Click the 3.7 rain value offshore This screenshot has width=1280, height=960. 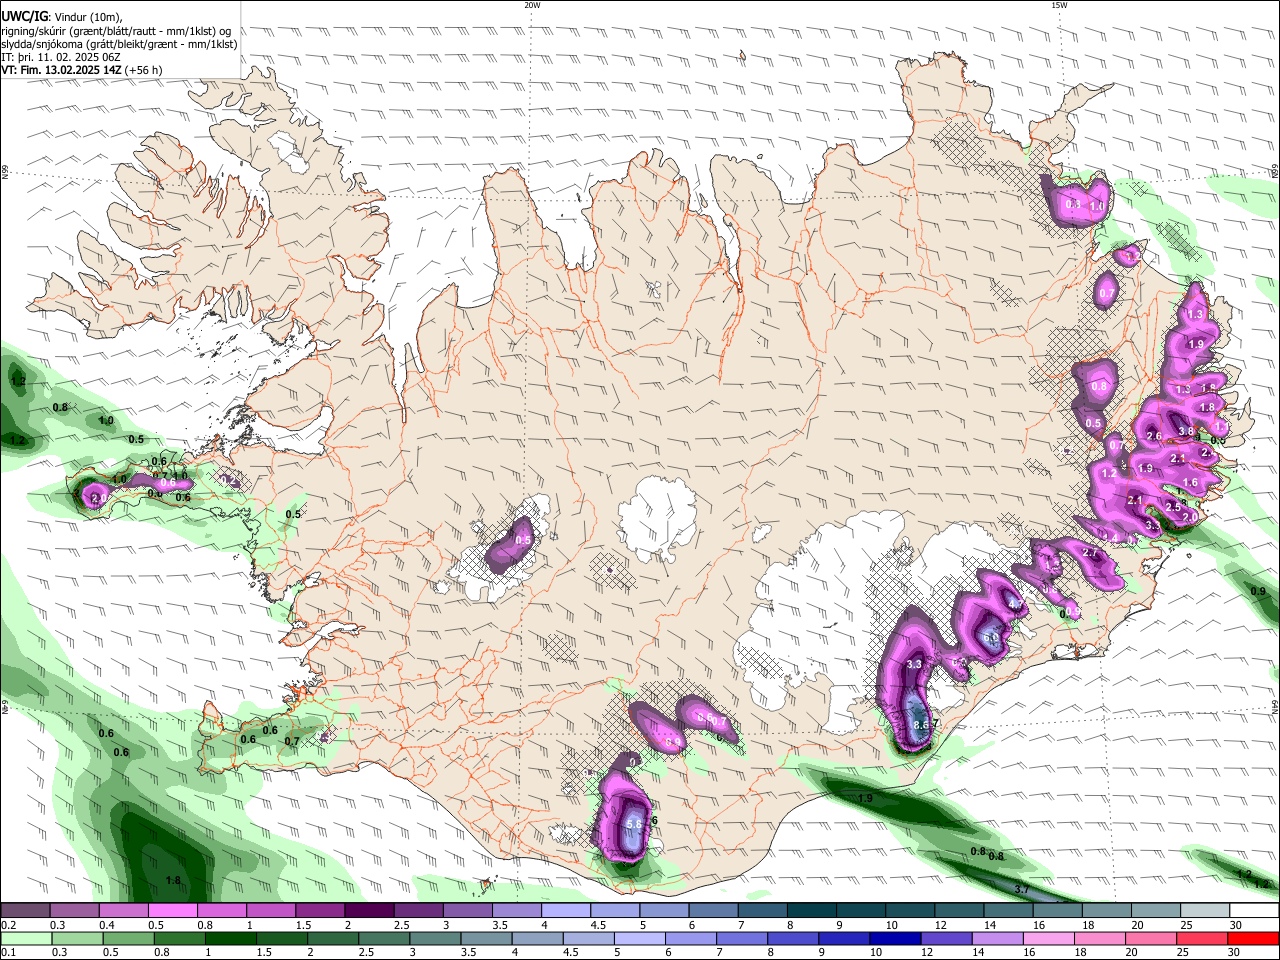tap(1022, 889)
